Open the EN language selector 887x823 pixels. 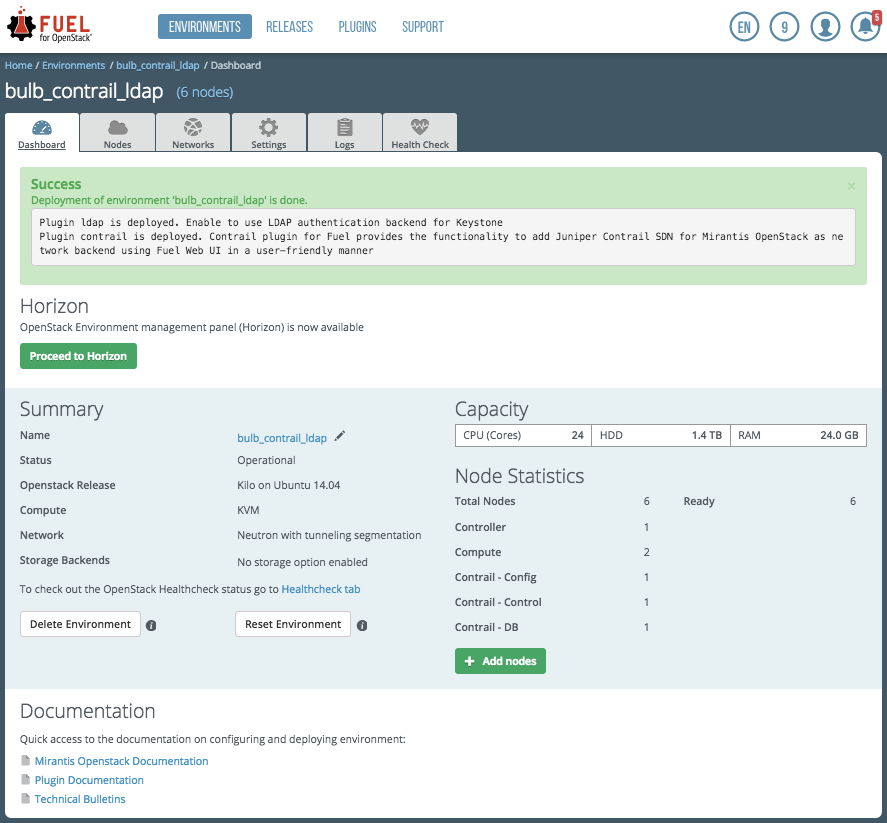pyautogui.click(x=744, y=27)
